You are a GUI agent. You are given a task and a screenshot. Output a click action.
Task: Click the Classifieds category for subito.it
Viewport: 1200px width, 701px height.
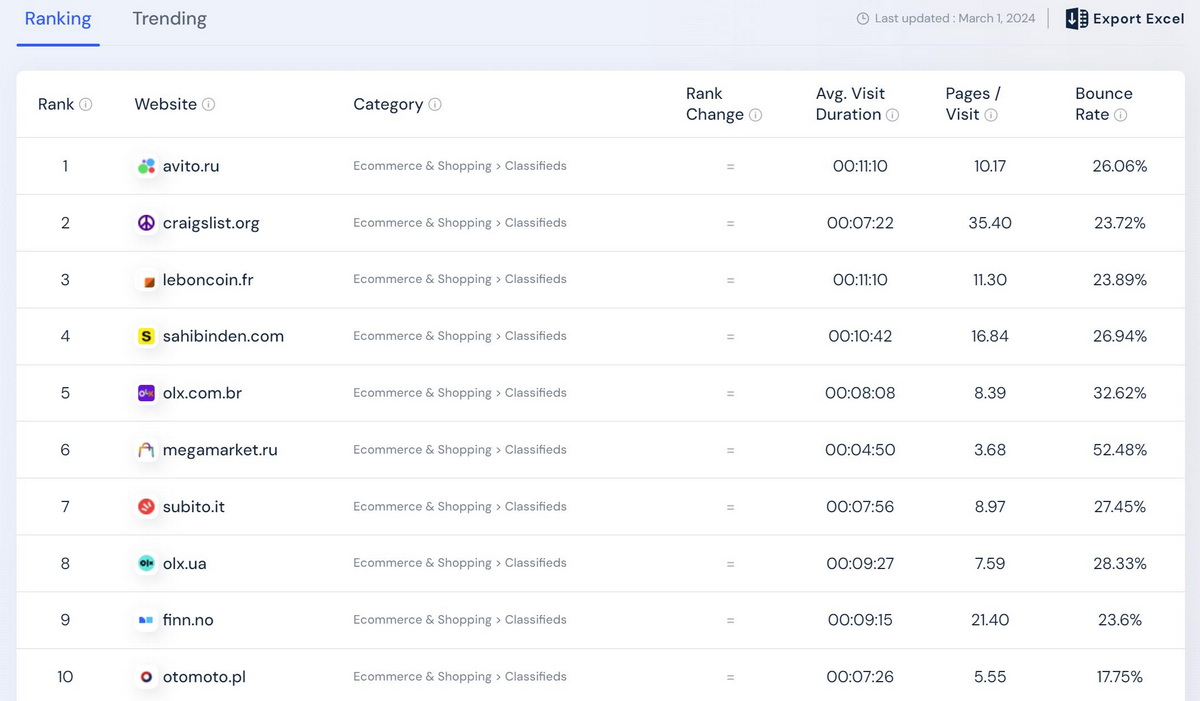click(535, 507)
